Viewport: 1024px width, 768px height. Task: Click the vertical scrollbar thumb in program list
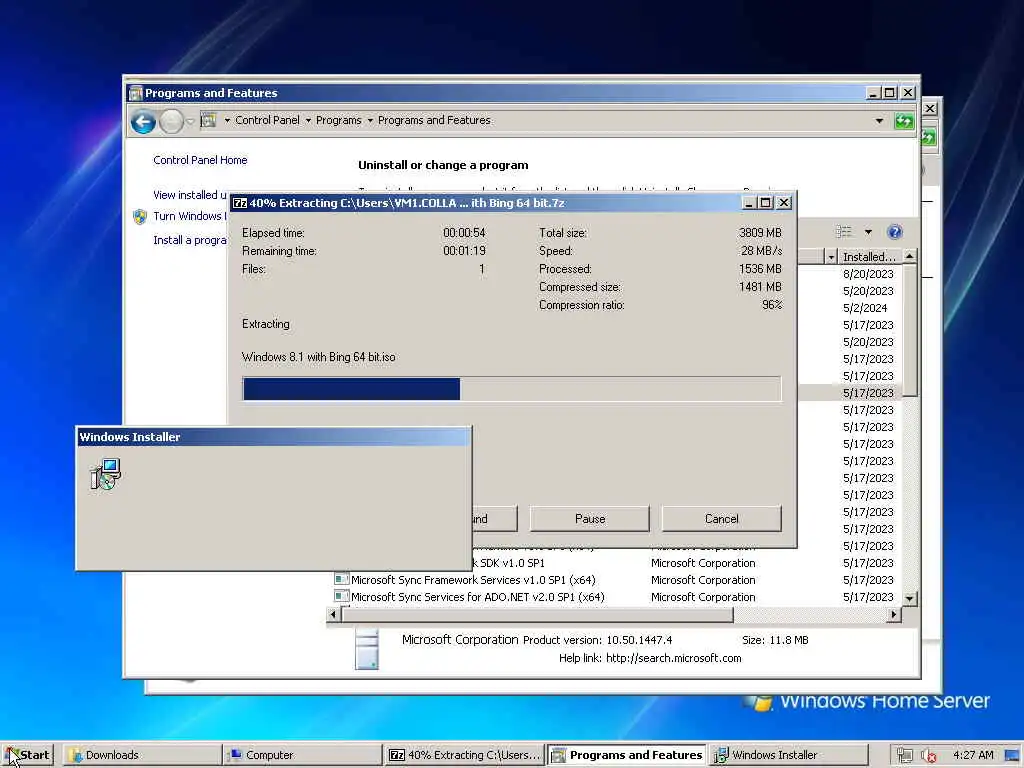[910, 330]
